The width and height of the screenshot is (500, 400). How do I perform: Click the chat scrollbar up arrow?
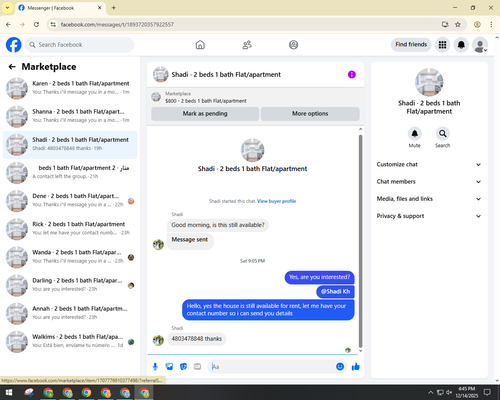360,129
